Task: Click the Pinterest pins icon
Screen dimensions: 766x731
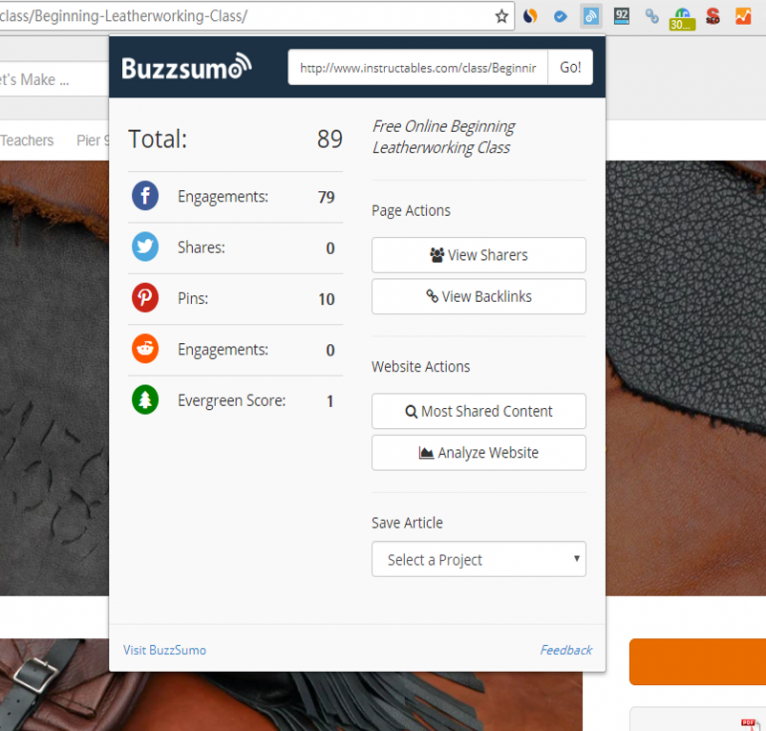Action: click(145, 299)
